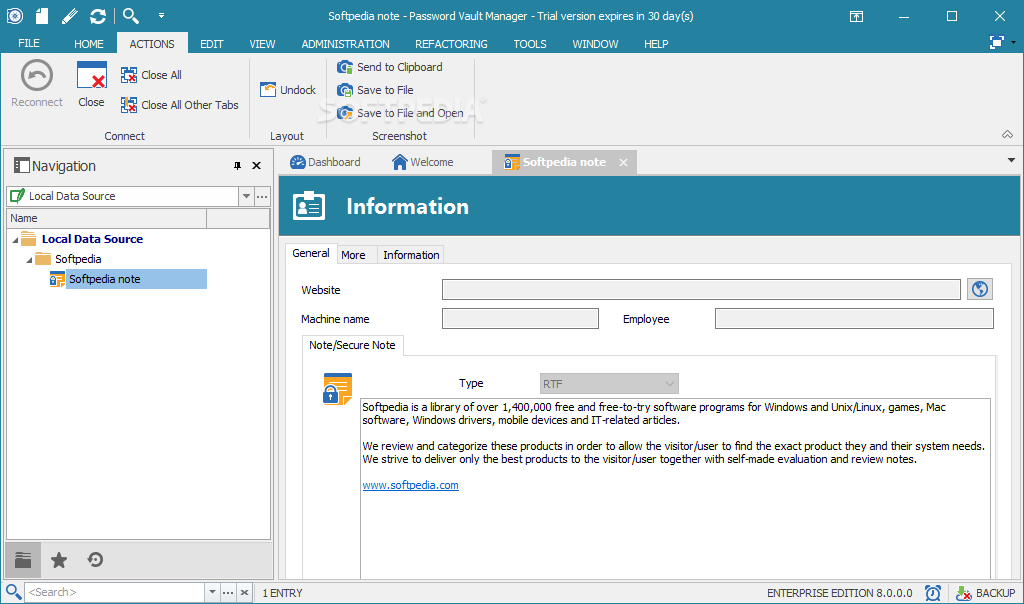Collapse the Softpedia folder node
The width and height of the screenshot is (1024, 604).
(x=29, y=261)
